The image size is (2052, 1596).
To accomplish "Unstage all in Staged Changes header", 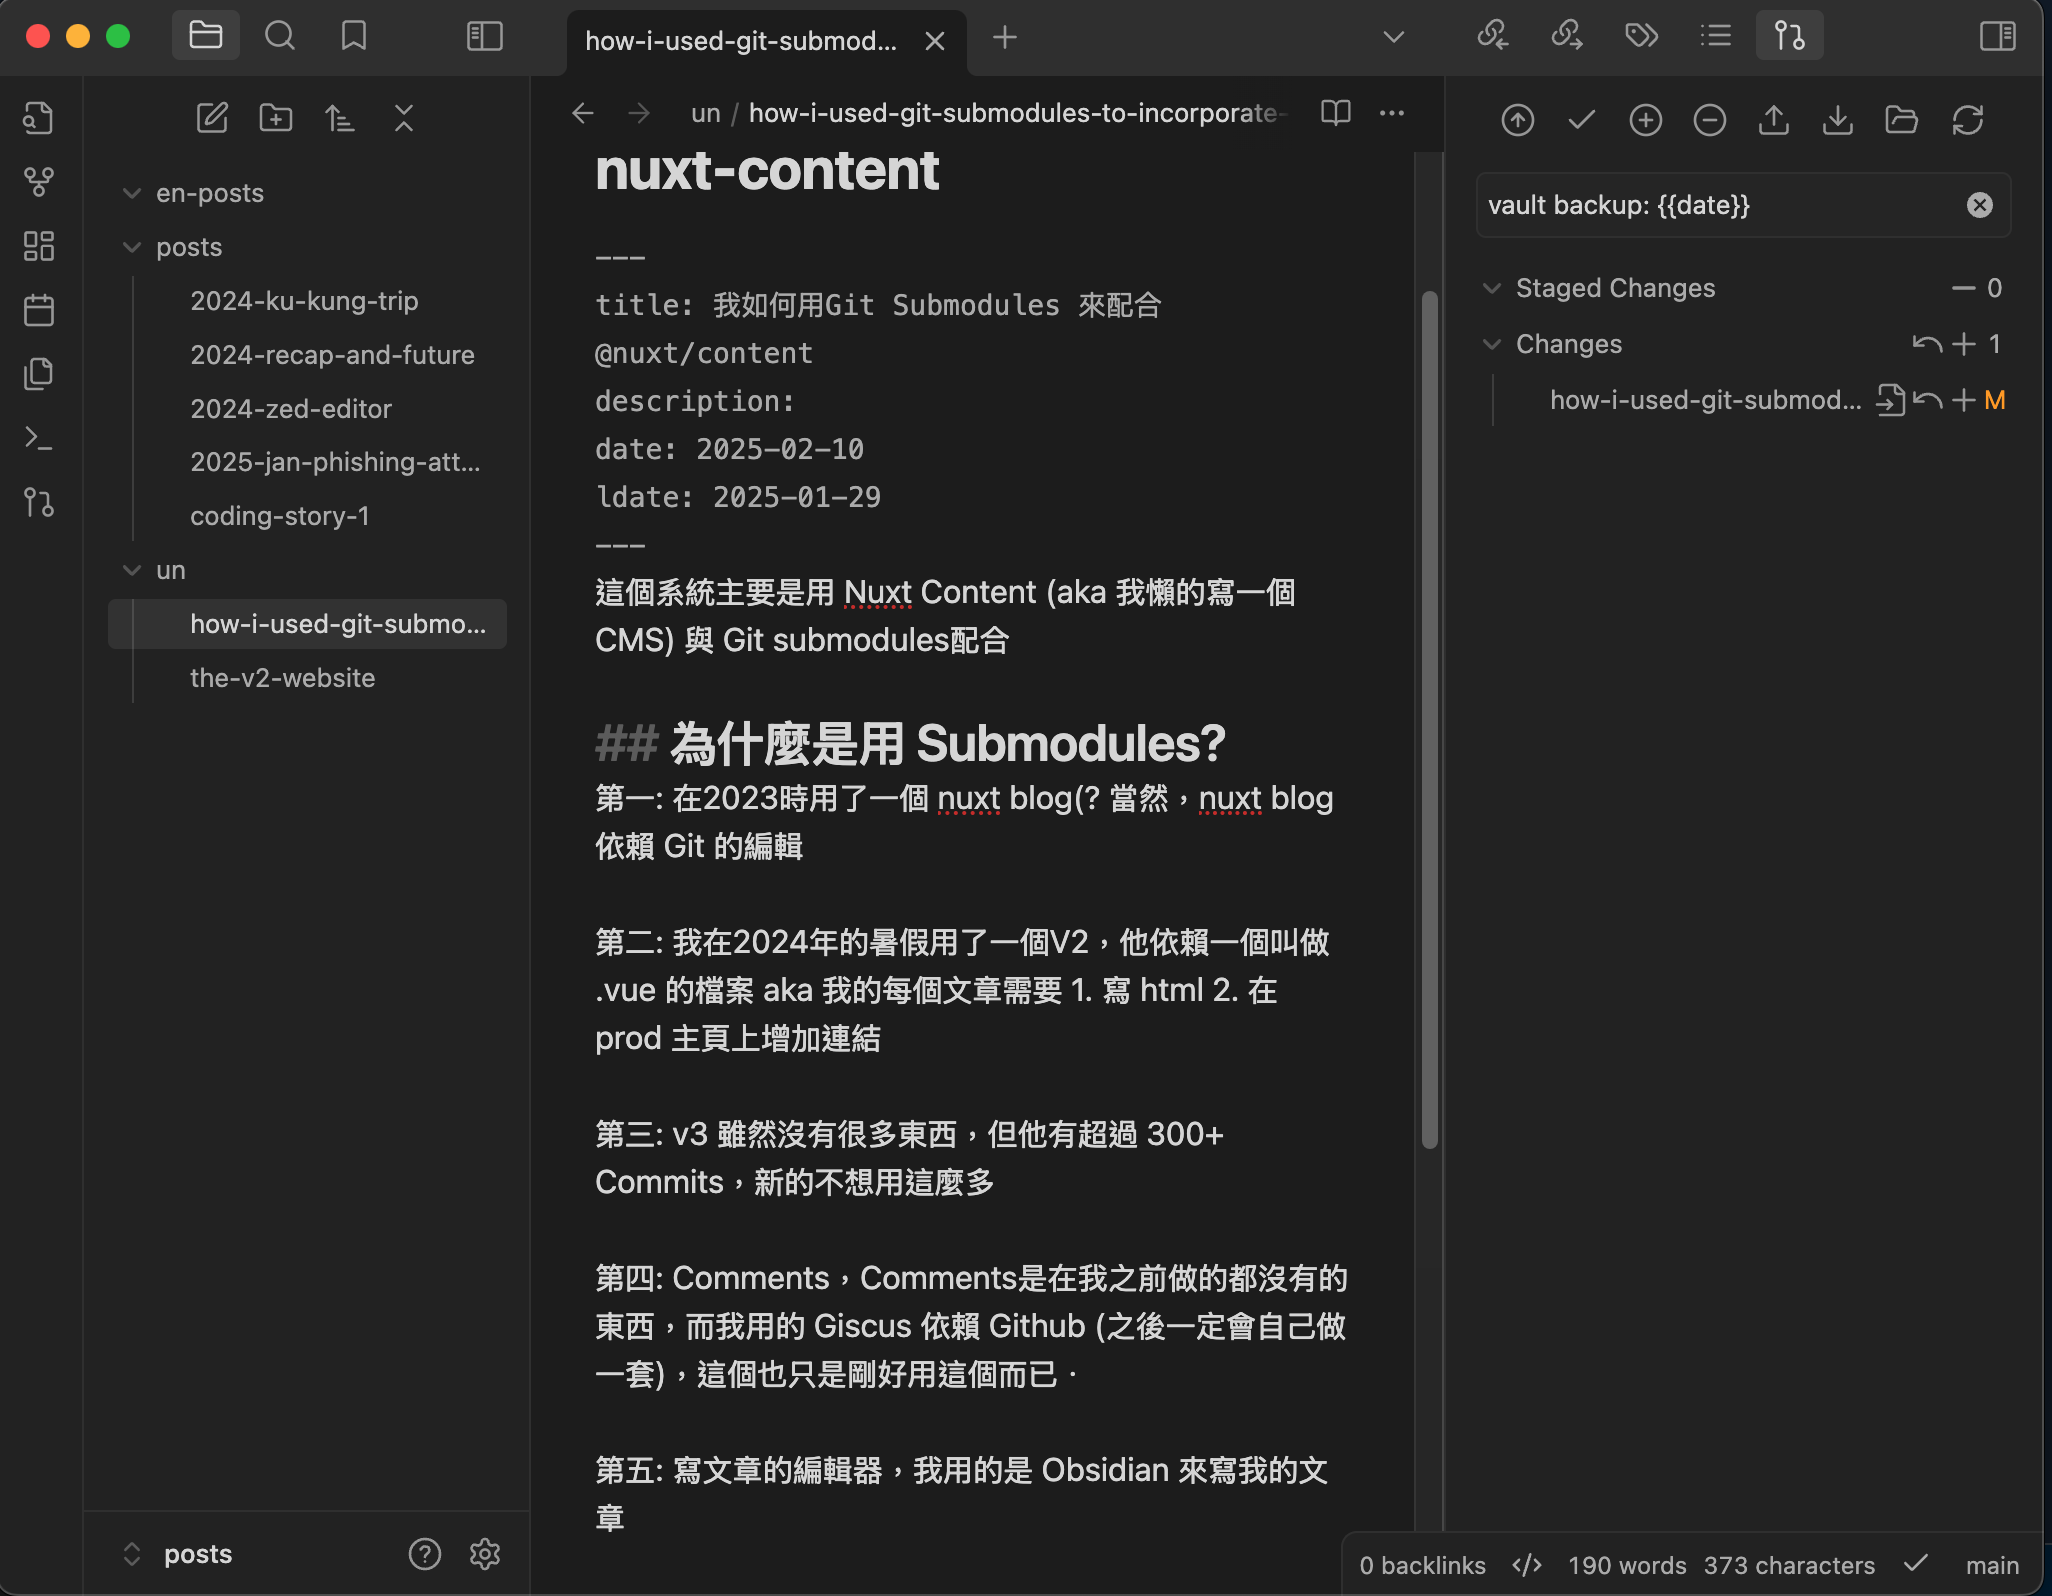I will point(1963,288).
